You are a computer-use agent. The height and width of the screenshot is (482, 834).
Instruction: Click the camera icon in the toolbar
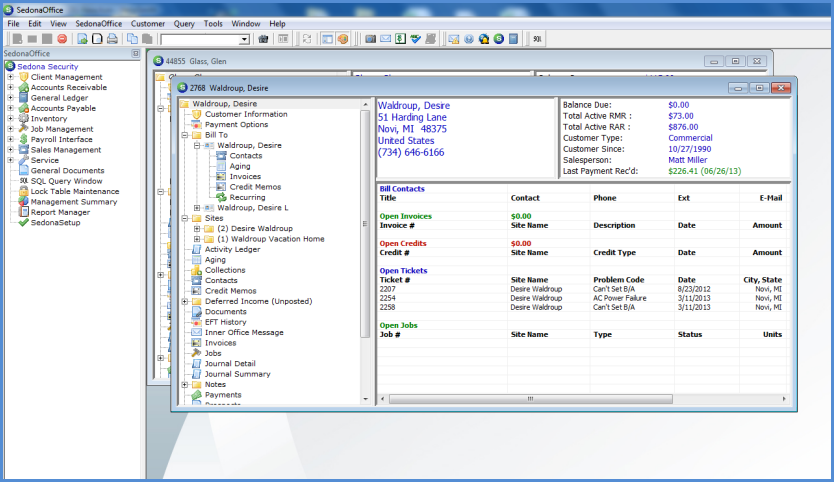pos(371,39)
